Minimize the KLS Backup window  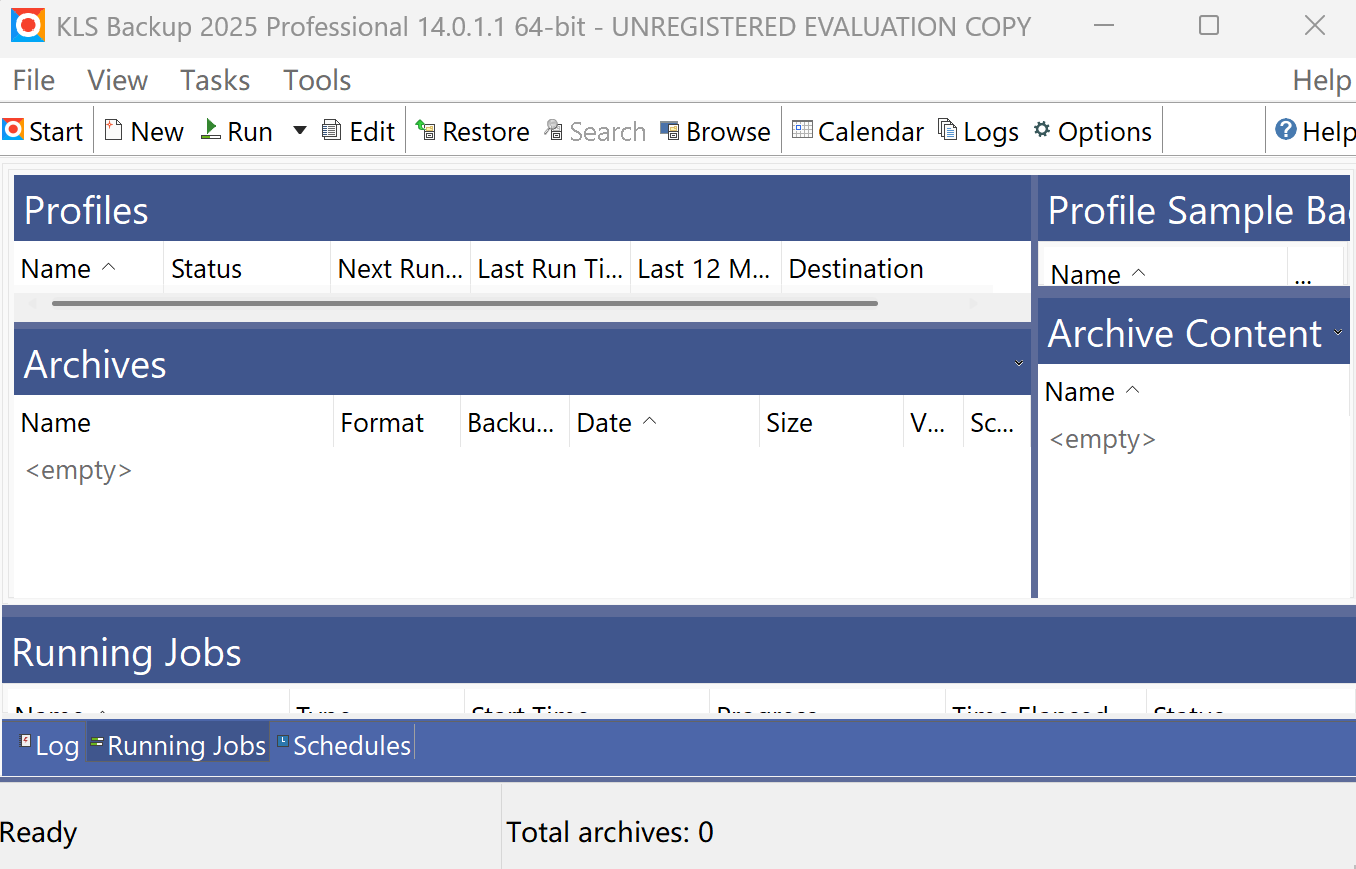pyautogui.click(x=1104, y=25)
